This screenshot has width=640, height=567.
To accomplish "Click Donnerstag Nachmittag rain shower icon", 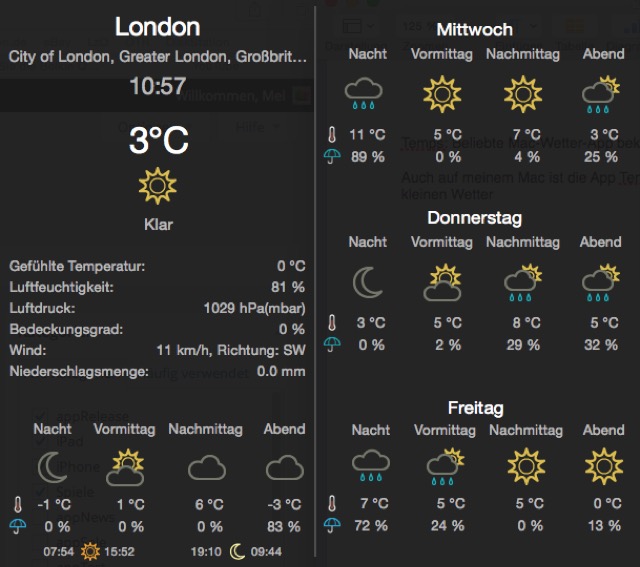I will [522, 283].
